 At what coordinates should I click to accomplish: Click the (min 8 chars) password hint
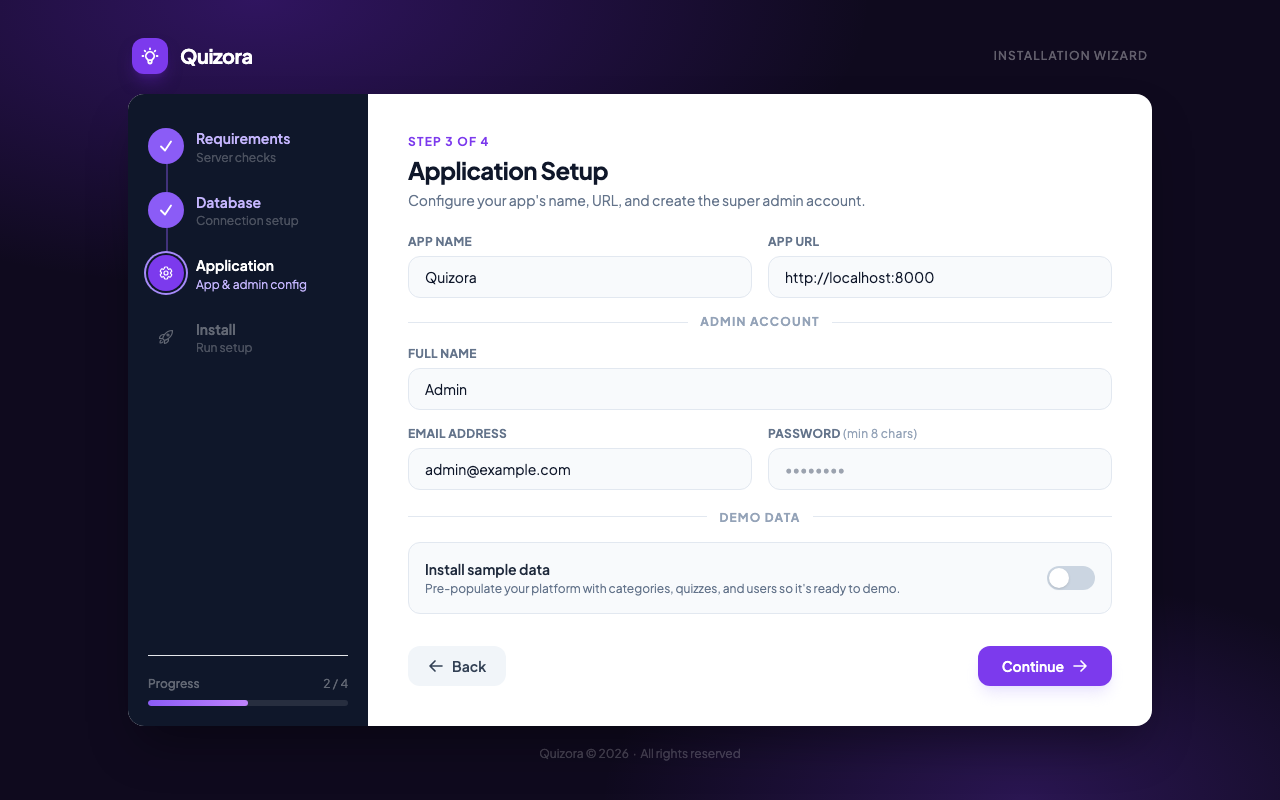[880, 434]
